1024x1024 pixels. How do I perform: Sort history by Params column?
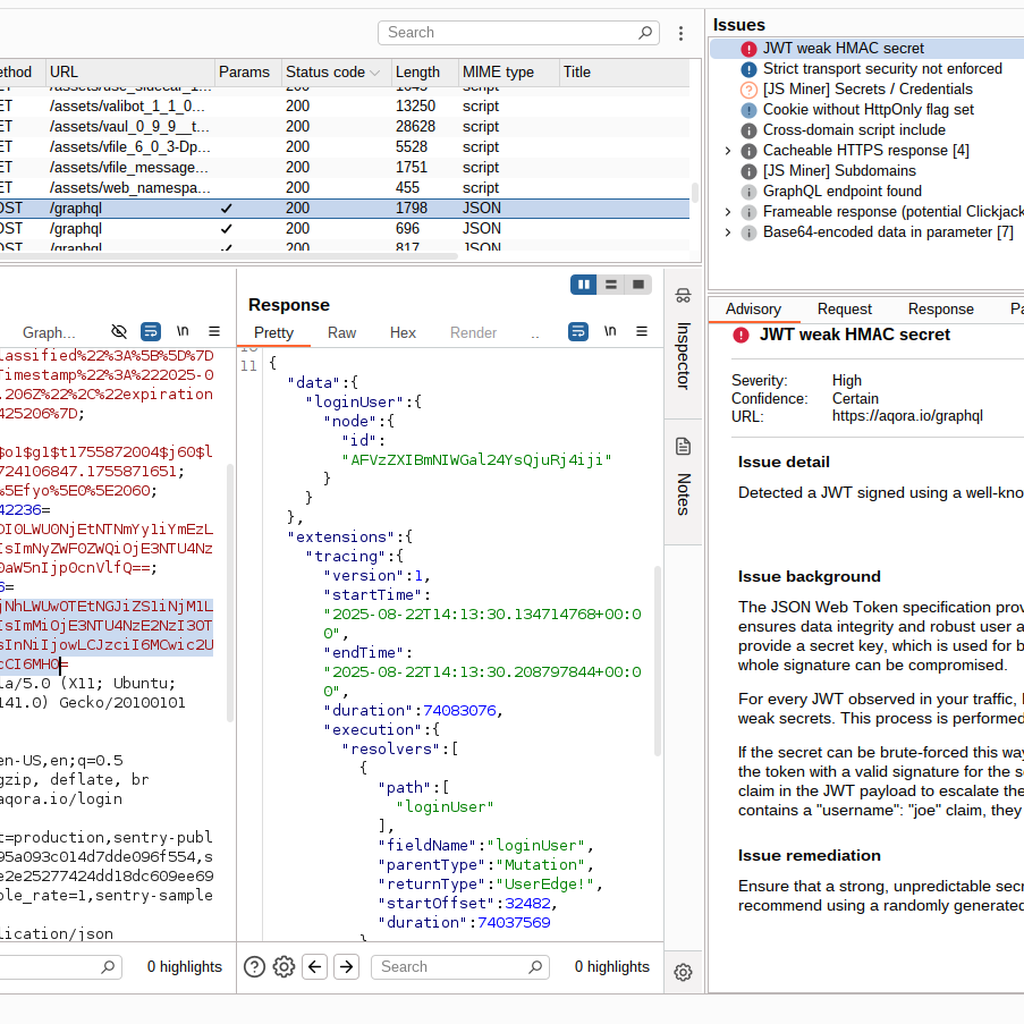(x=248, y=72)
